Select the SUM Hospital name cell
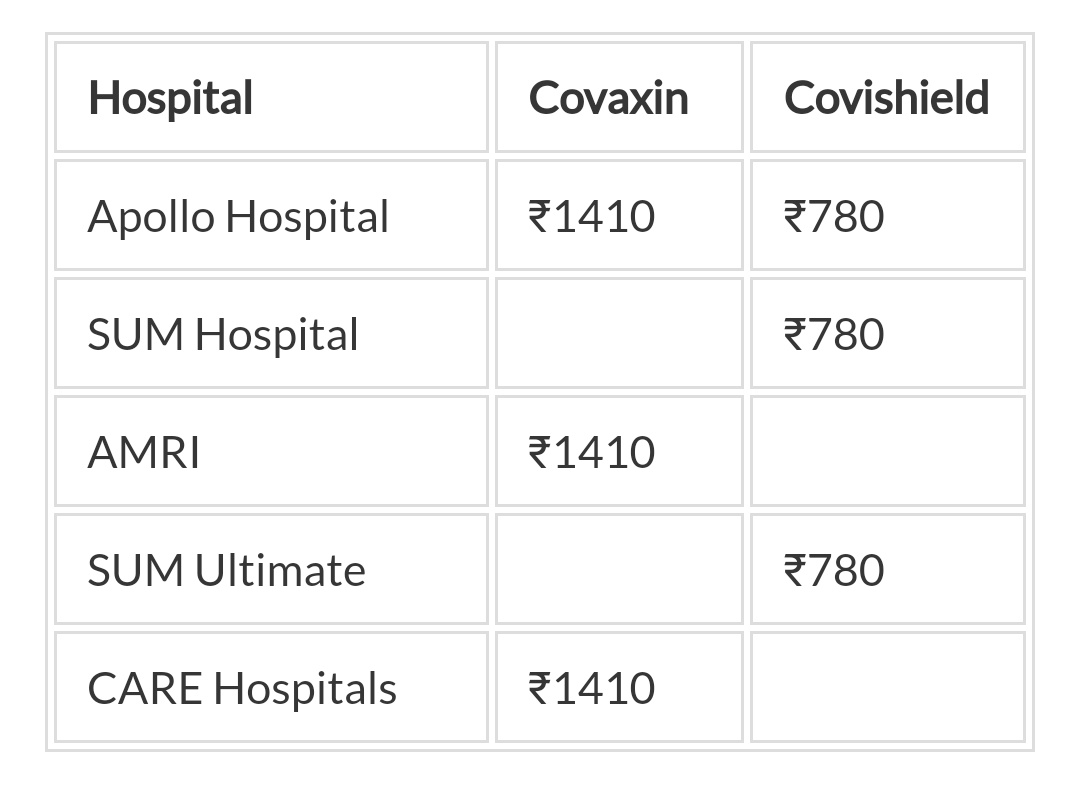 coord(223,334)
